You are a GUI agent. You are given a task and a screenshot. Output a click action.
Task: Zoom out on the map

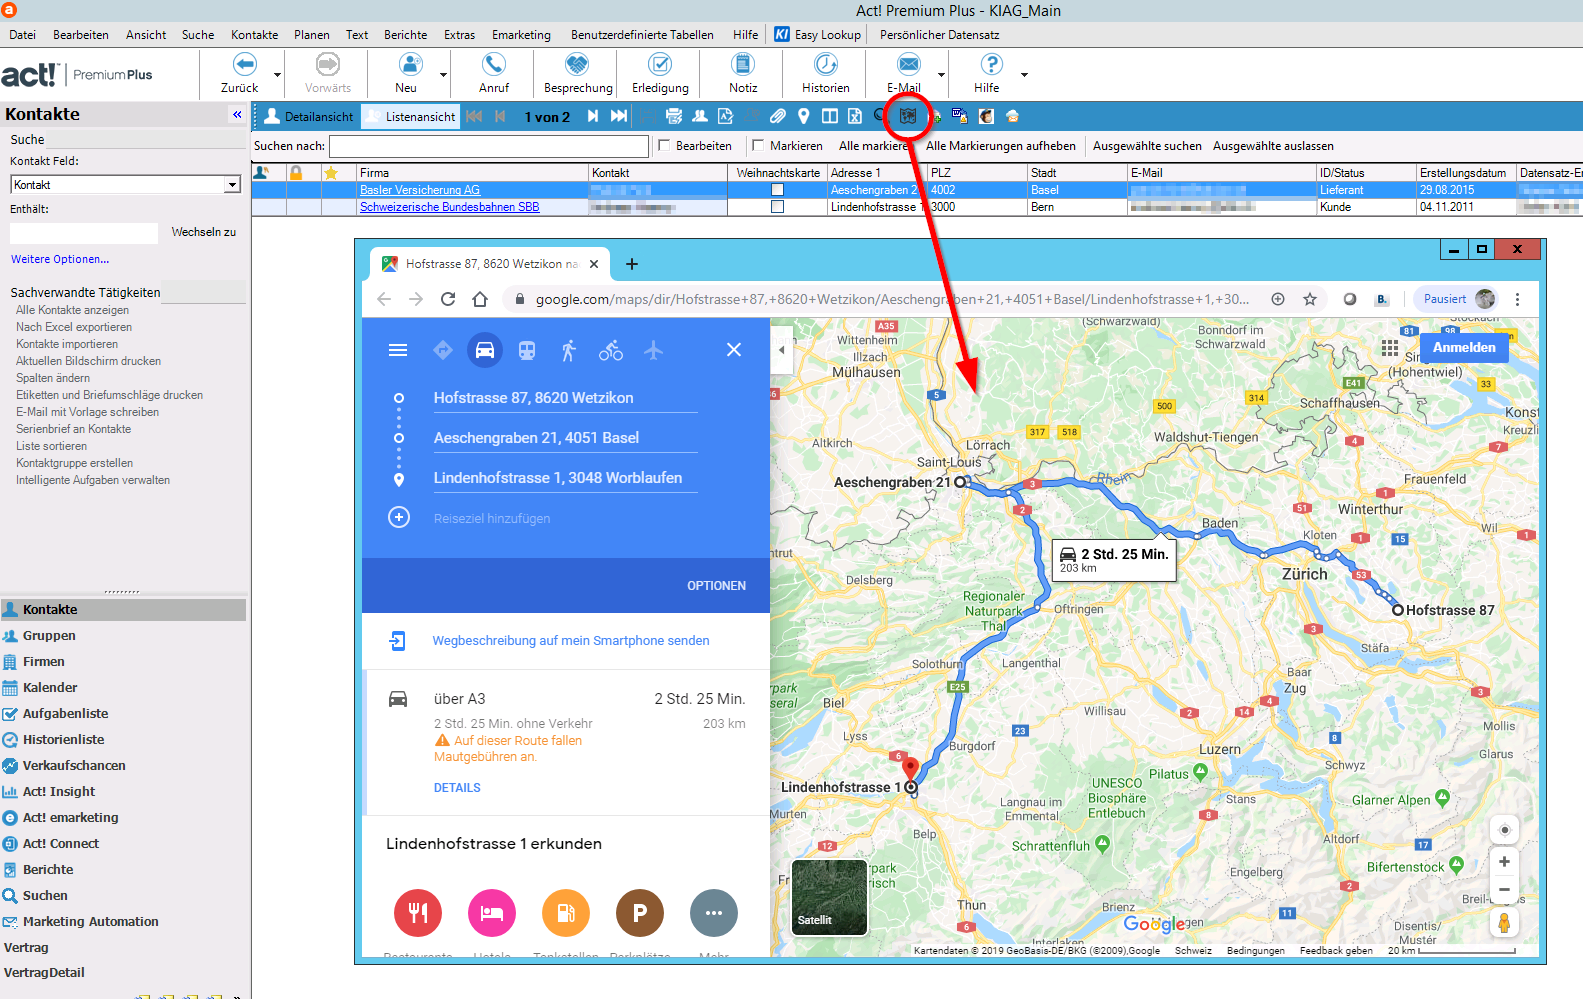(1504, 889)
